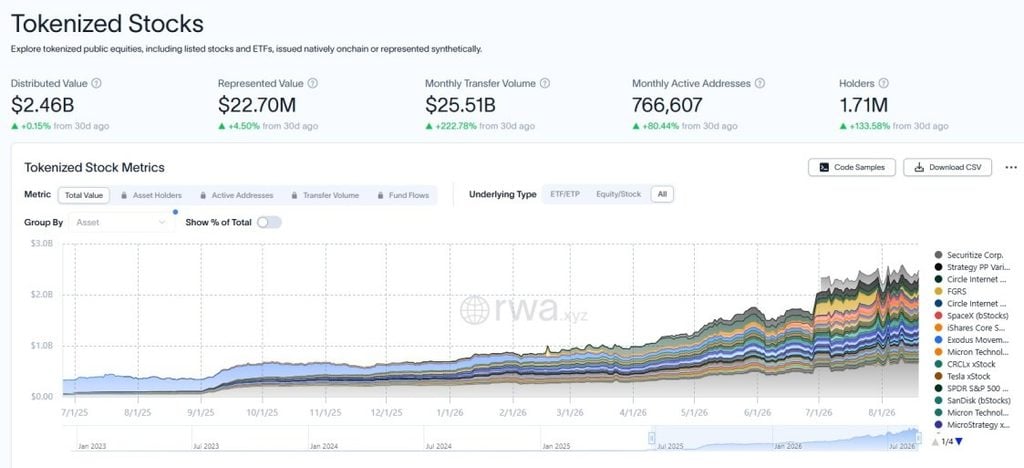The image size is (1024, 468).
Task: Click green Micron Technol... legend dot
Action: pos(938,413)
